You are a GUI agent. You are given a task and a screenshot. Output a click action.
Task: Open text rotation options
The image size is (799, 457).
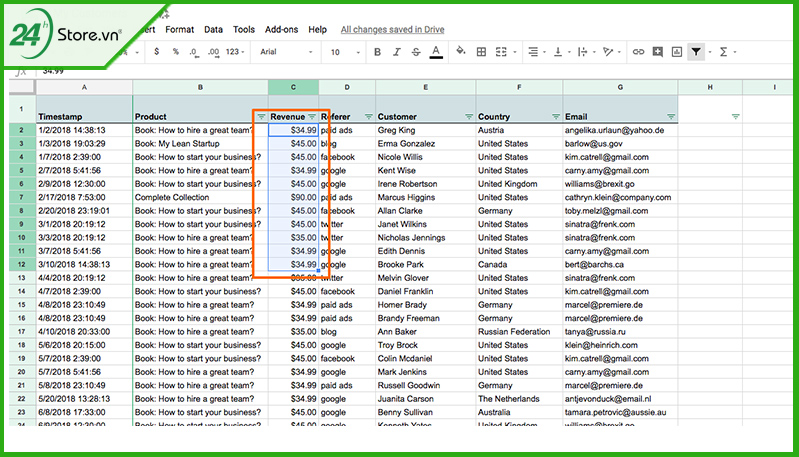(x=610, y=52)
